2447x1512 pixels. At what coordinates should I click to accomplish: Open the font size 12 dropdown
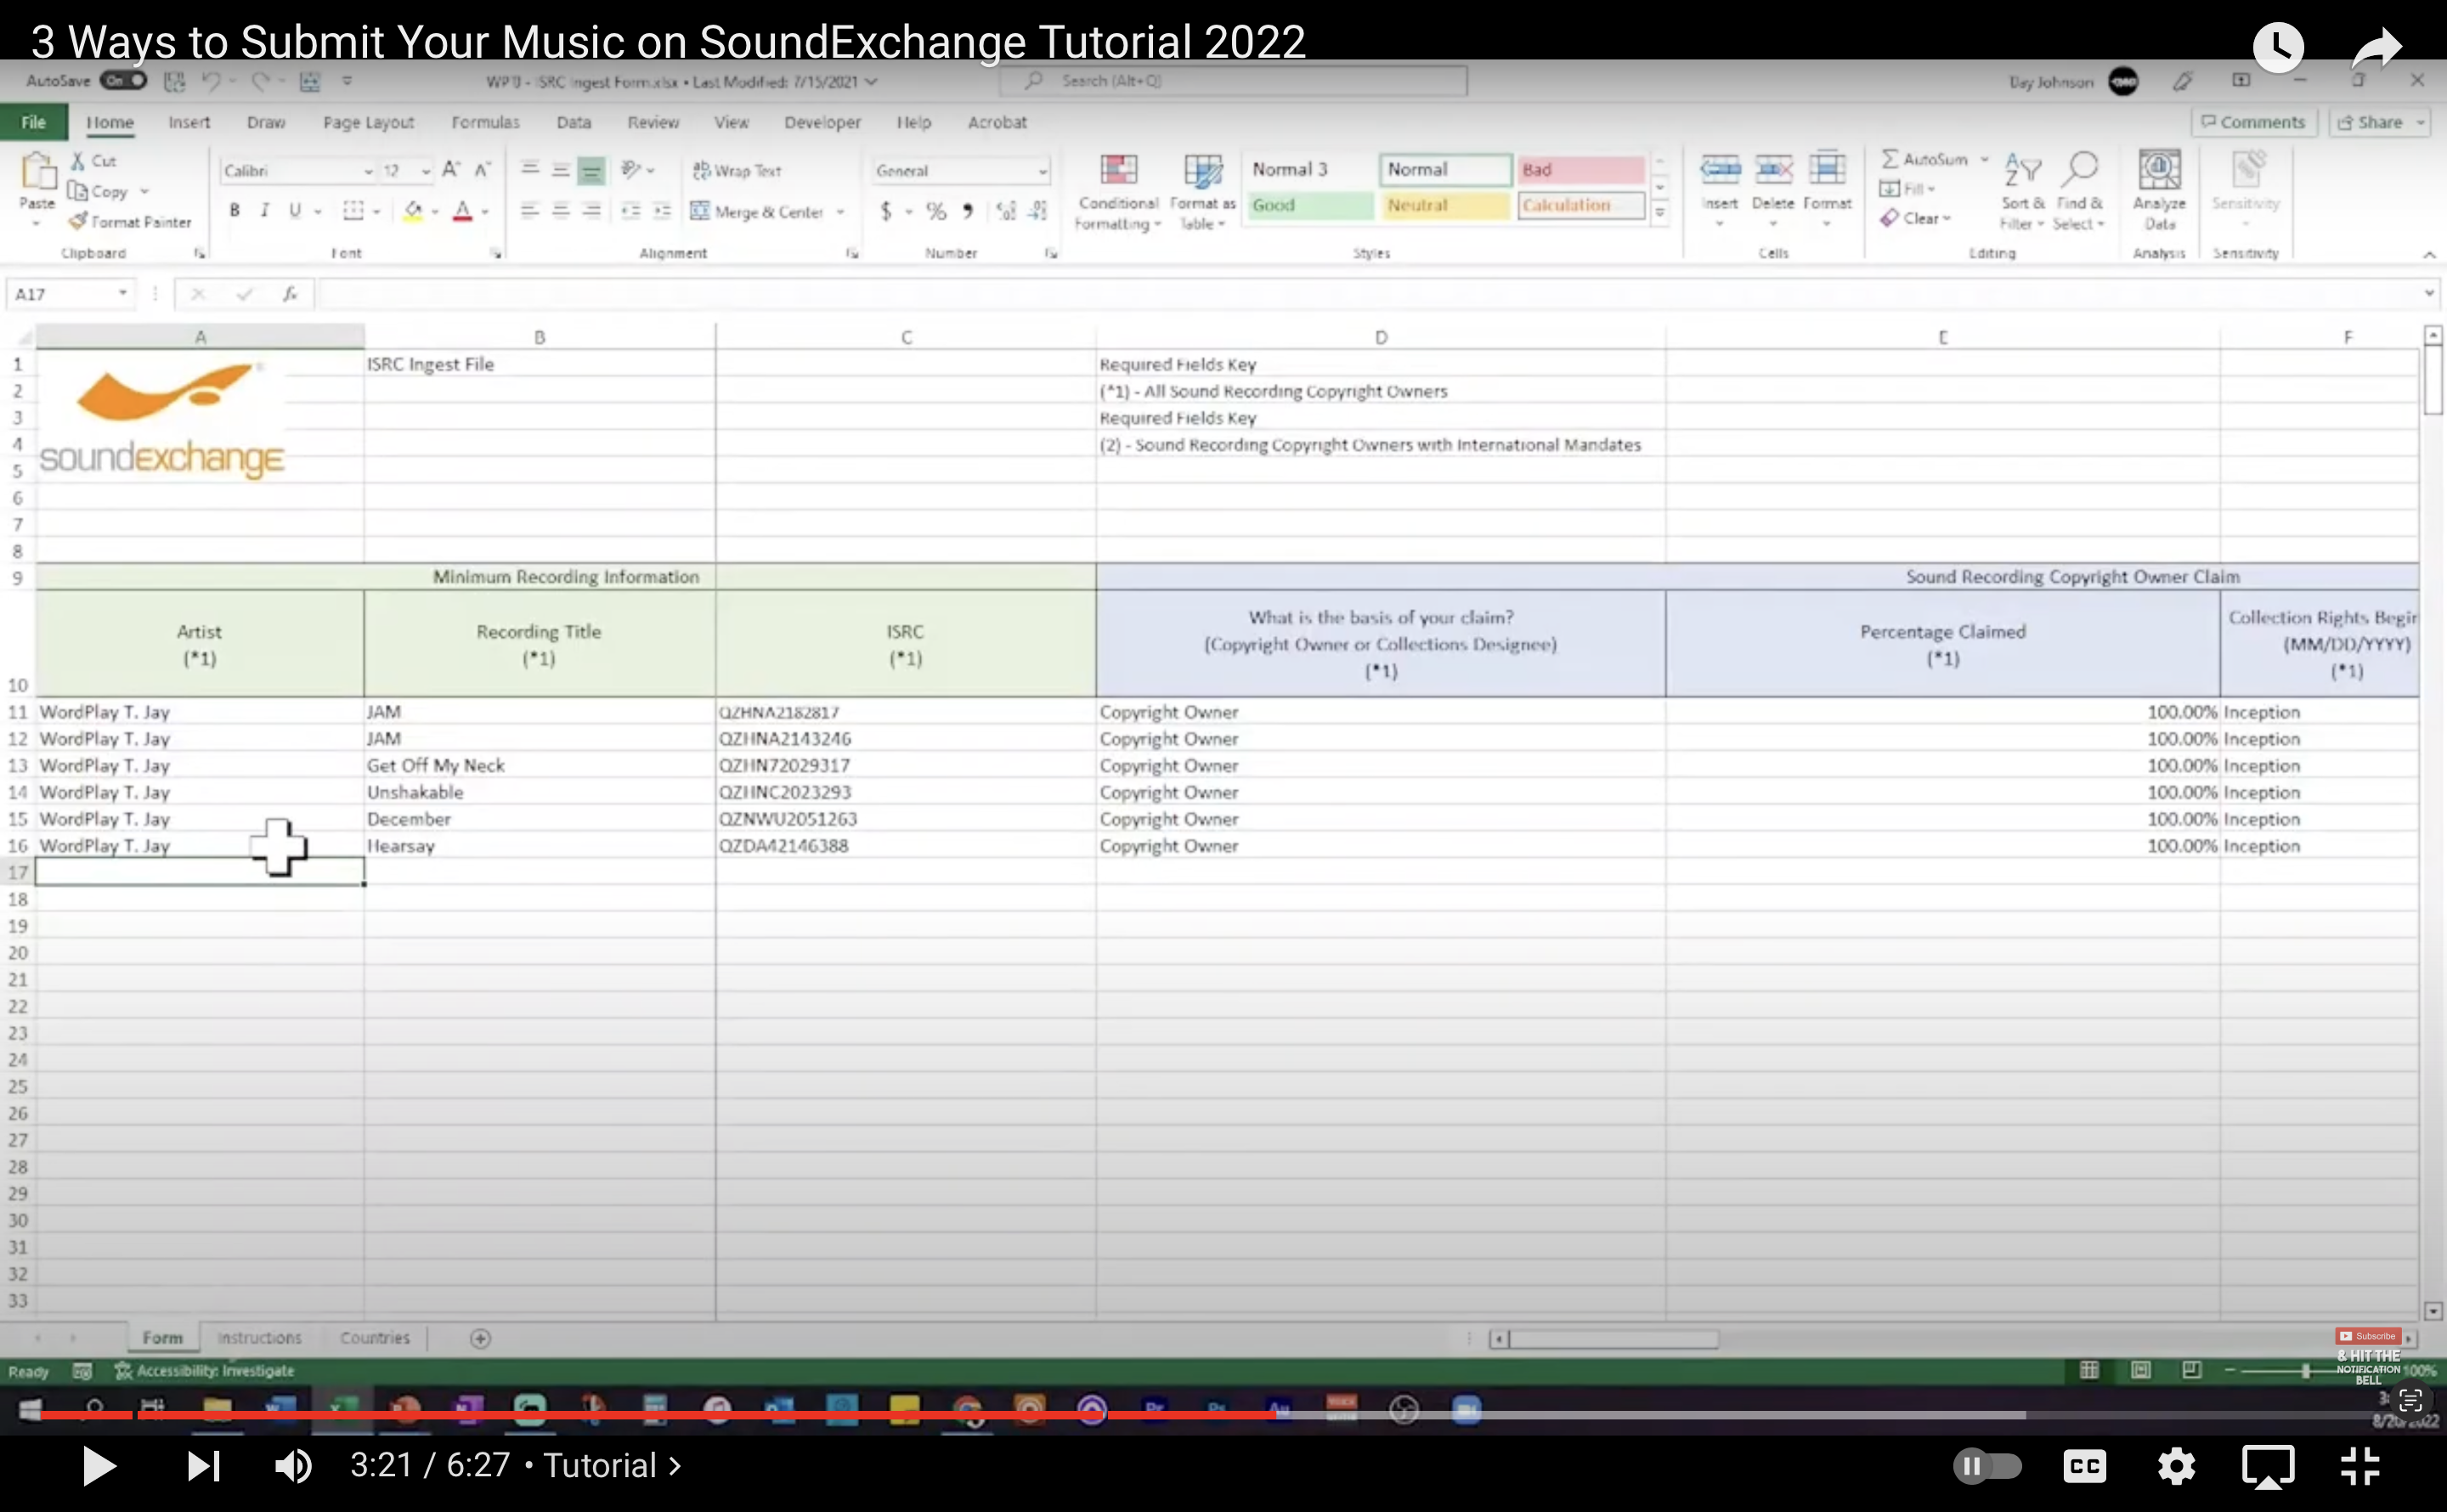pyautogui.click(x=426, y=172)
